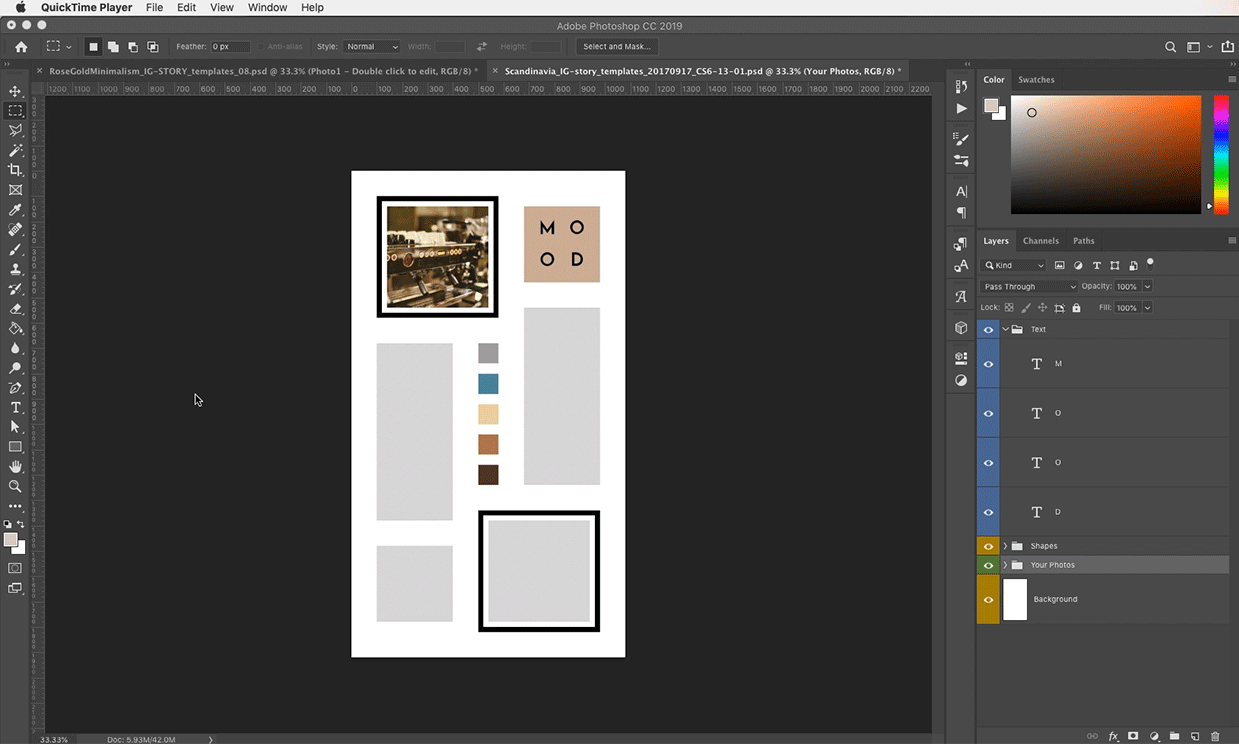The width and height of the screenshot is (1239, 744).
Task: Hide the M text layer
Action: [x=988, y=364]
